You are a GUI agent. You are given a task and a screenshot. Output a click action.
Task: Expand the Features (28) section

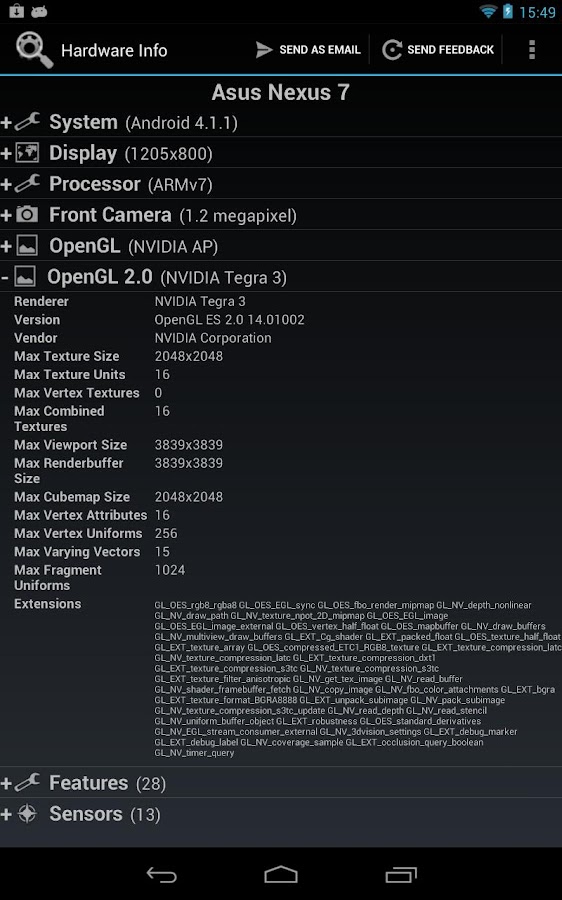281,783
